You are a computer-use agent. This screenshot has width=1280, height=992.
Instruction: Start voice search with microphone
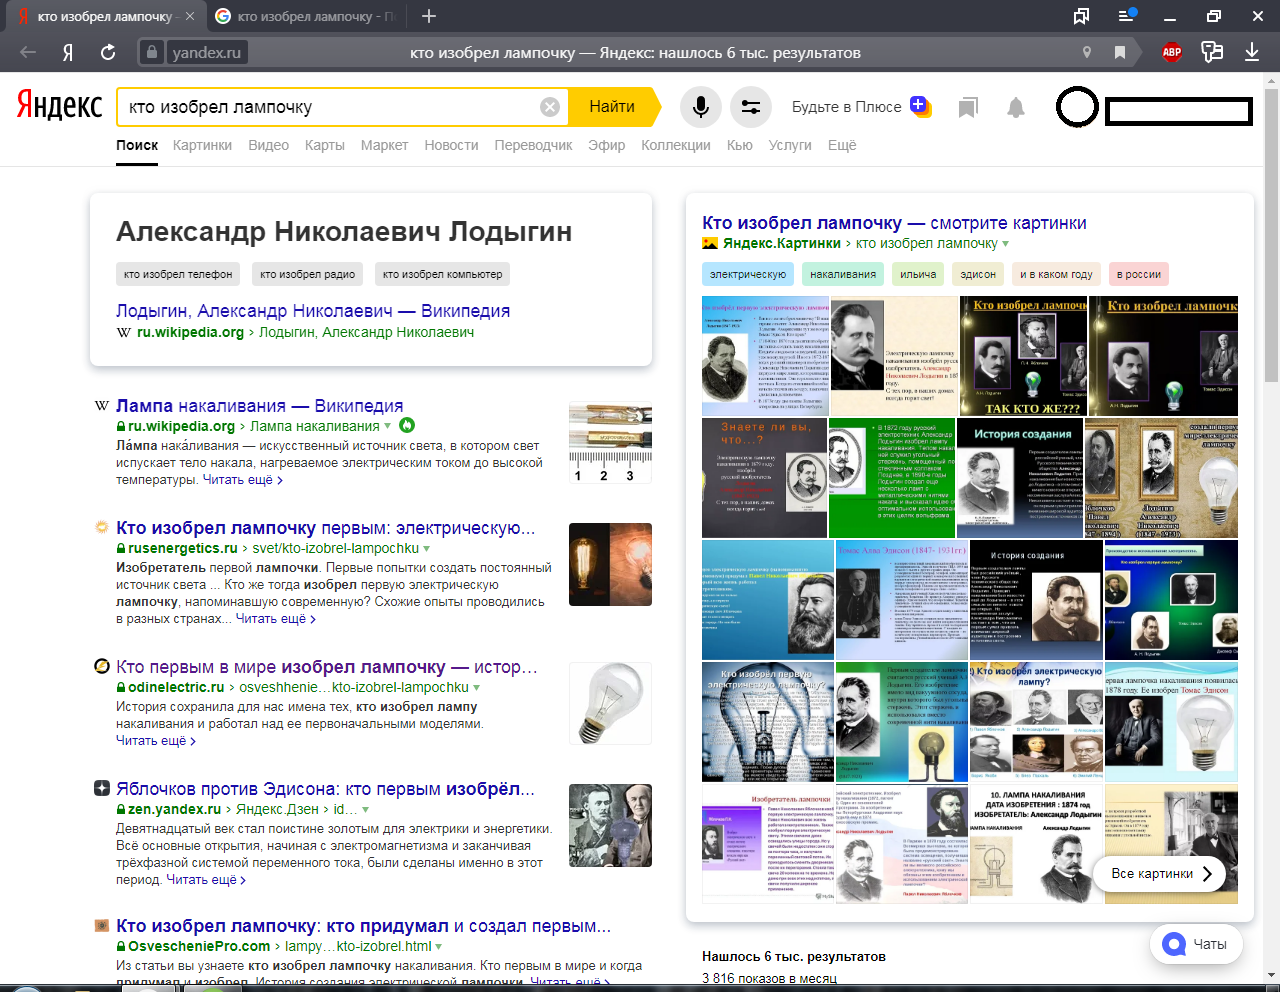[x=701, y=107]
